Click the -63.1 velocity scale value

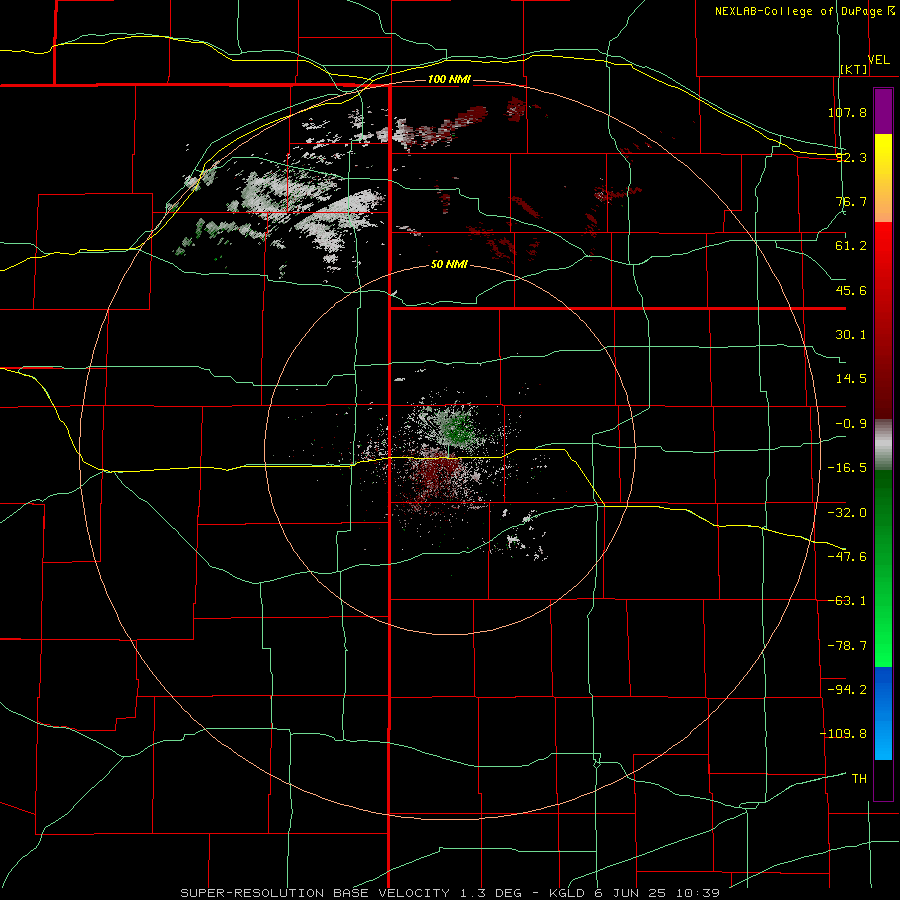[x=847, y=601]
